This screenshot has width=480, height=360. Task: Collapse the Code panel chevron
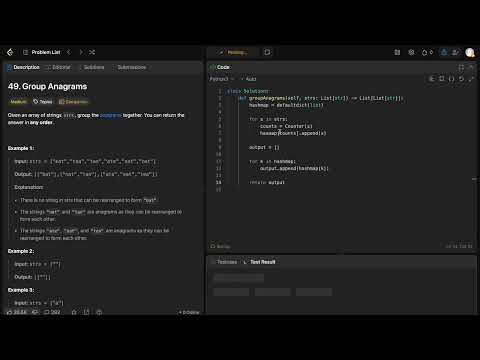click(x=471, y=67)
